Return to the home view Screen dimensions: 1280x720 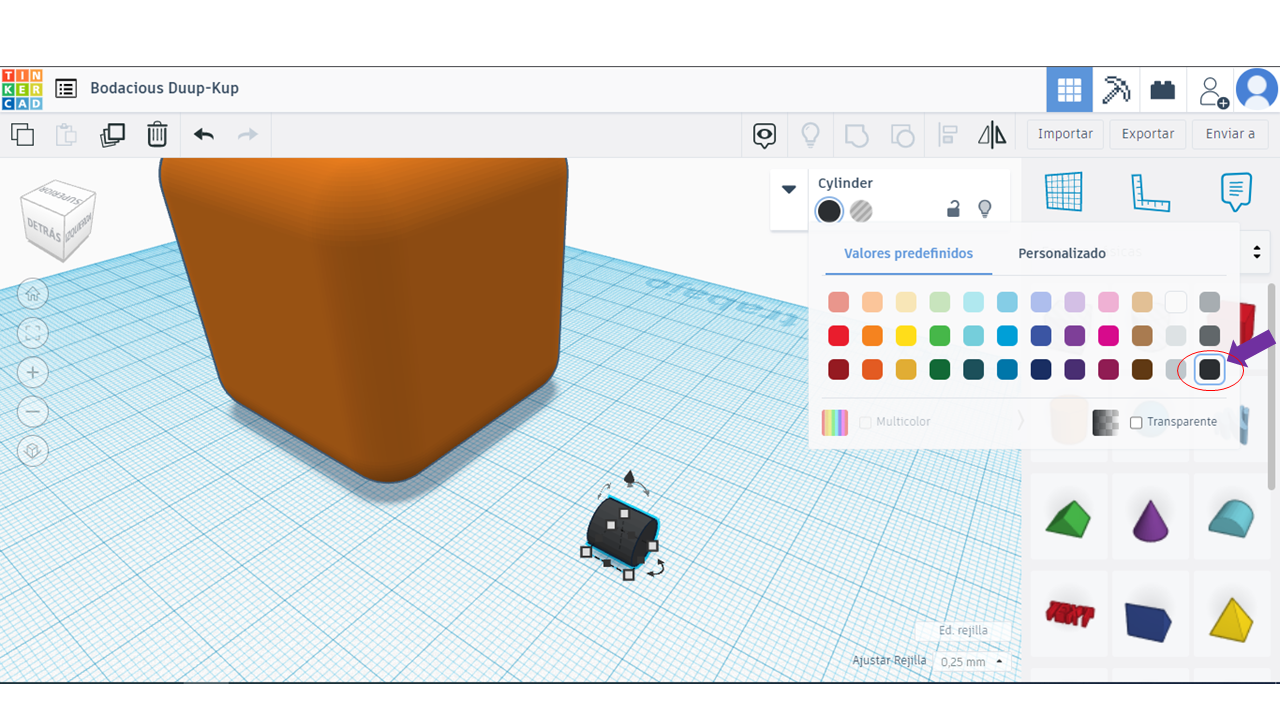[32, 294]
